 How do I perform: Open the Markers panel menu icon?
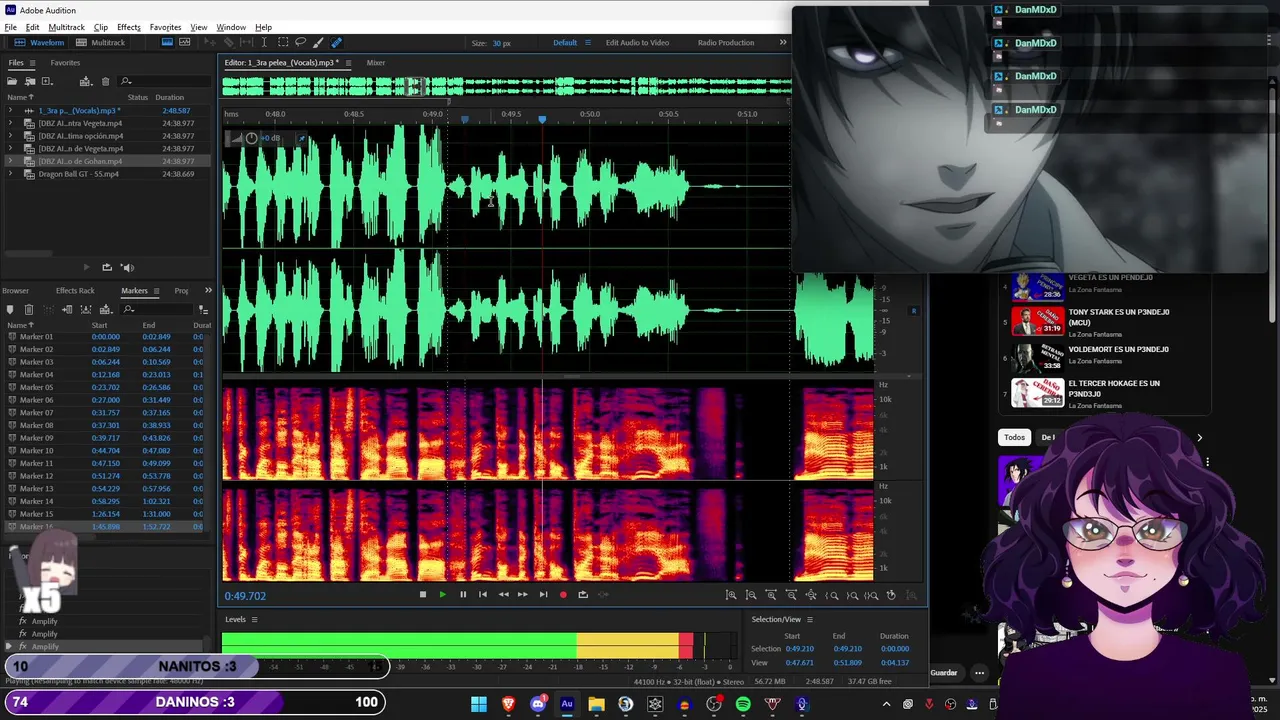coord(157,291)
